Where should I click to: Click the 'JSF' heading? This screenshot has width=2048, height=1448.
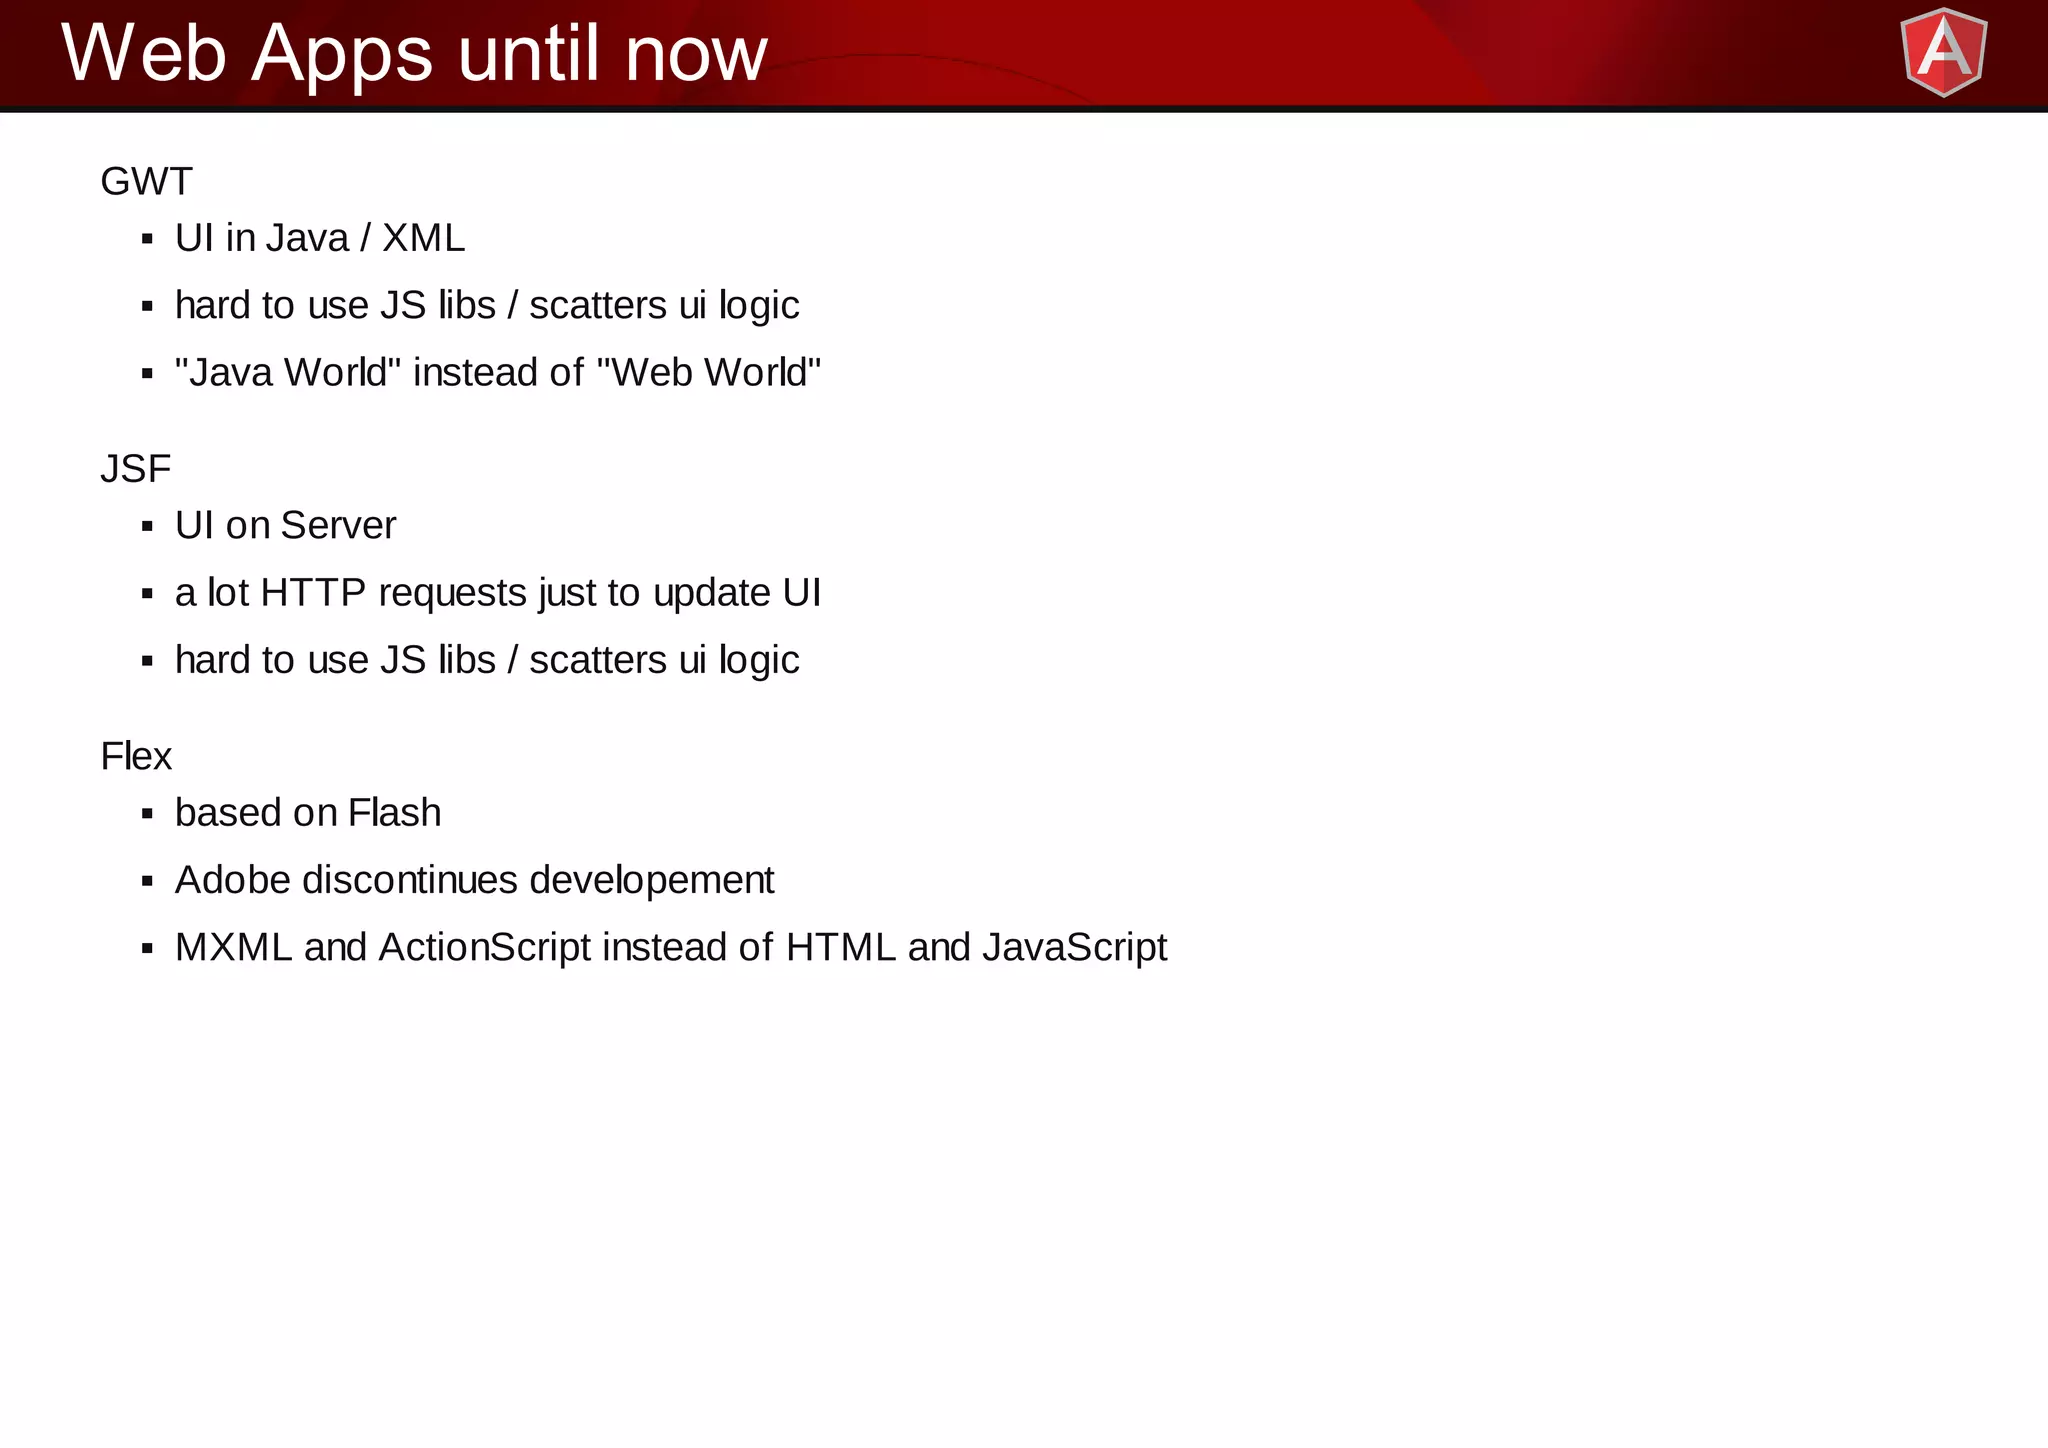tap(136, 468)
